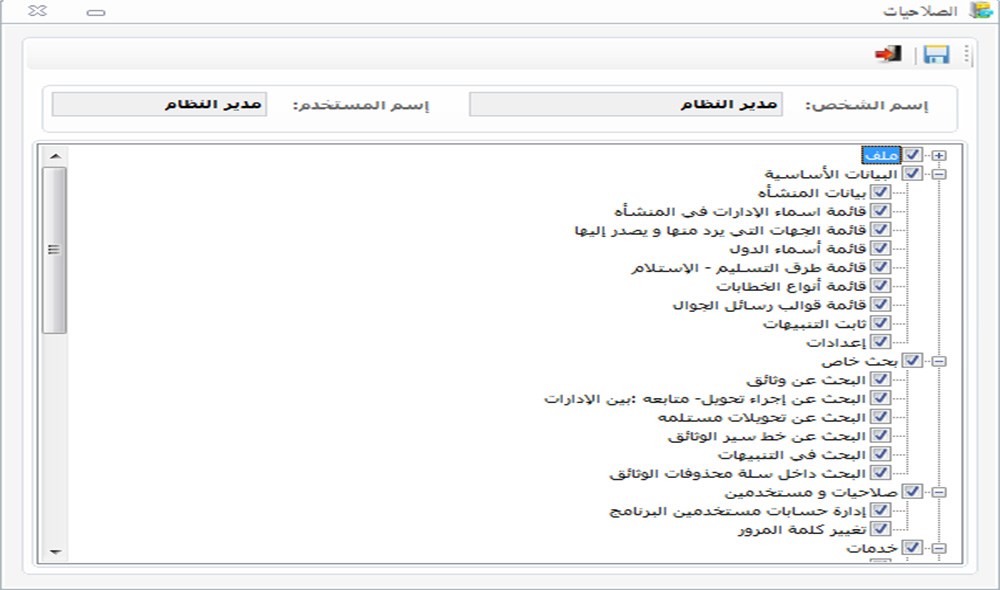
Task: Collapse the بحث خاص tree node
Action: [938, 361]
